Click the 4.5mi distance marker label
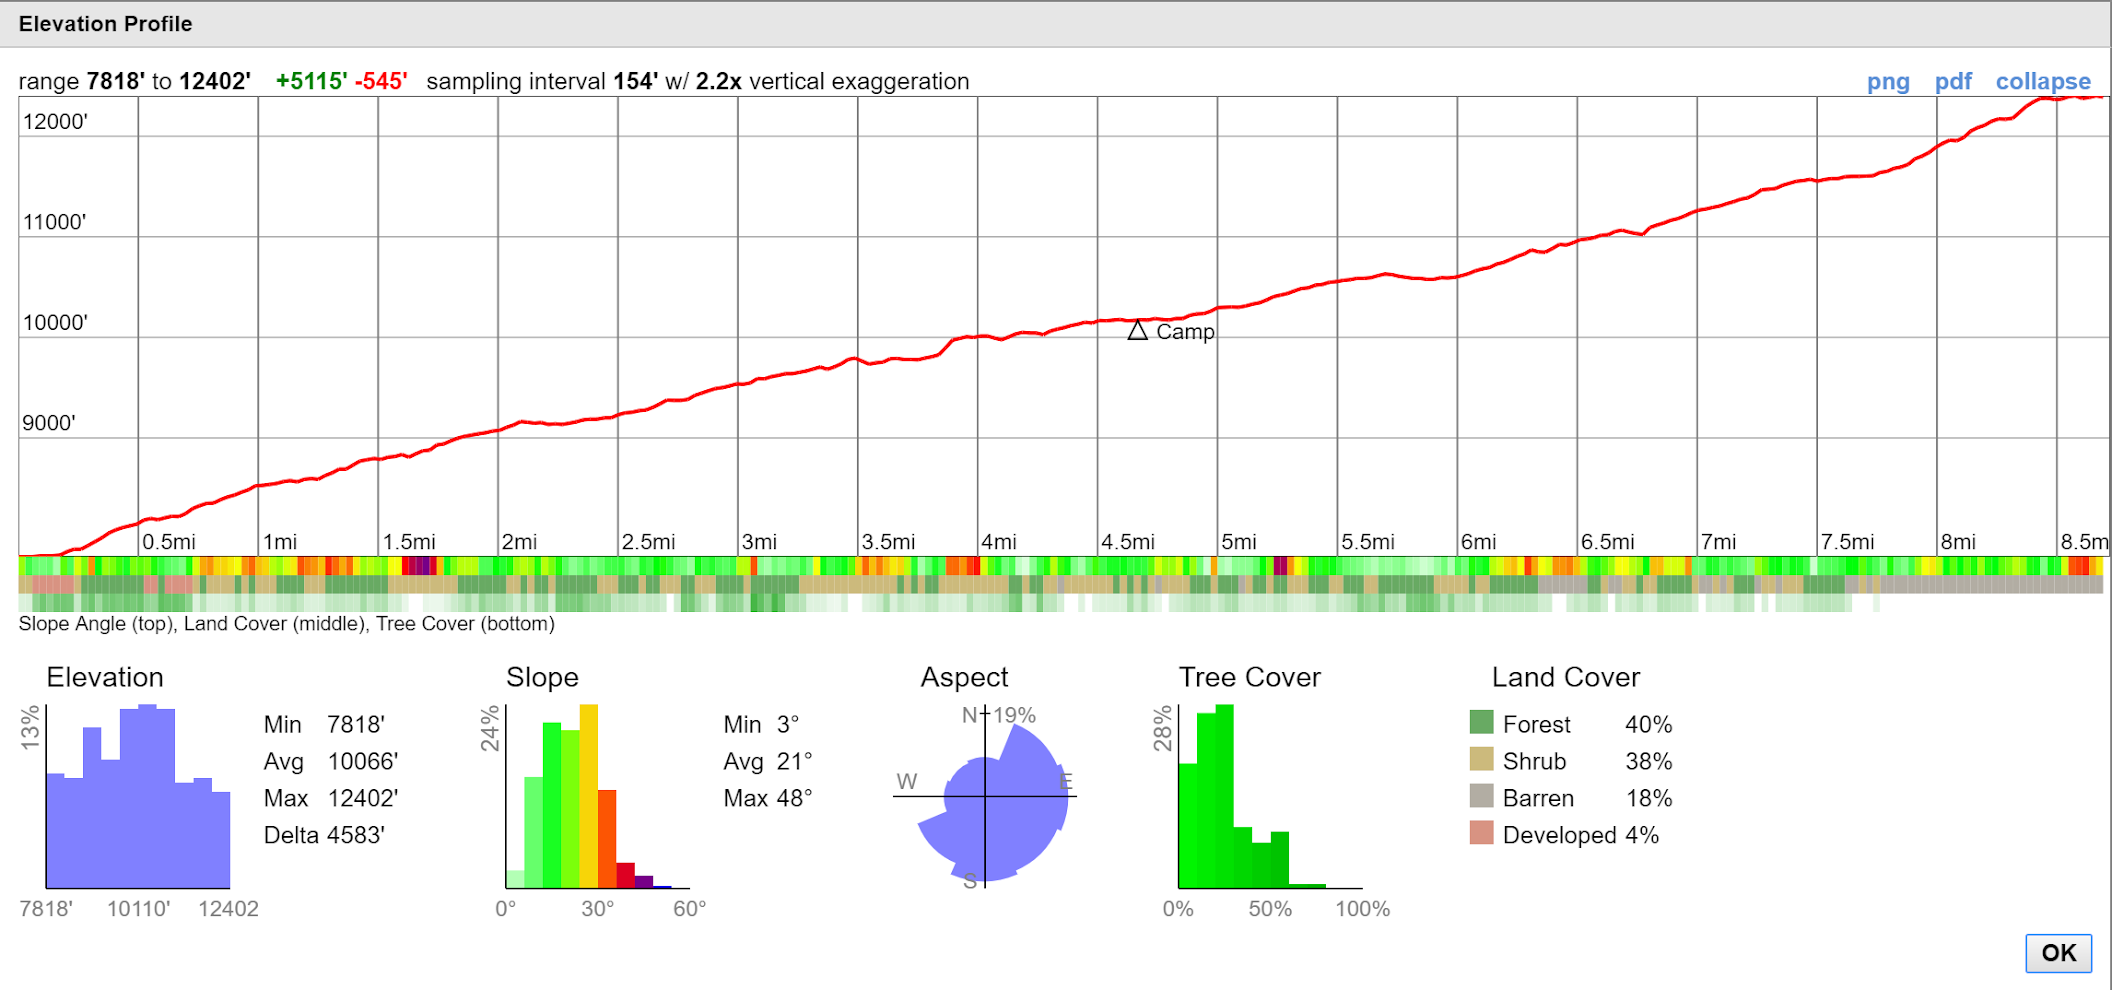Screen dimensions: 2112x990 tap(1128, 542)
